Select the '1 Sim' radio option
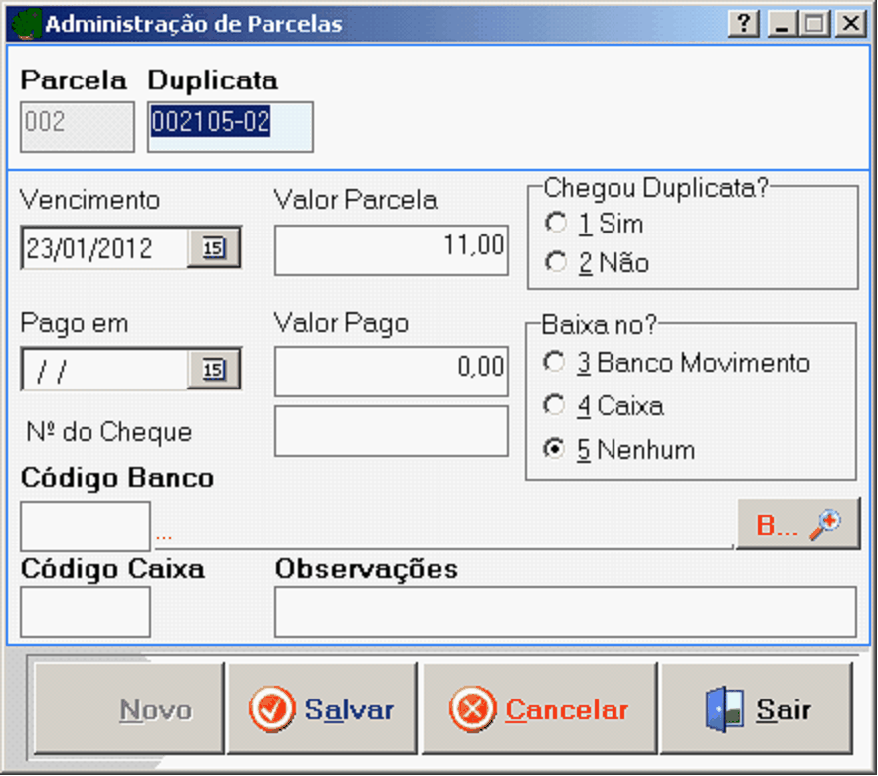This screenshot has height=776, width=878. click(x=555, y=223)
